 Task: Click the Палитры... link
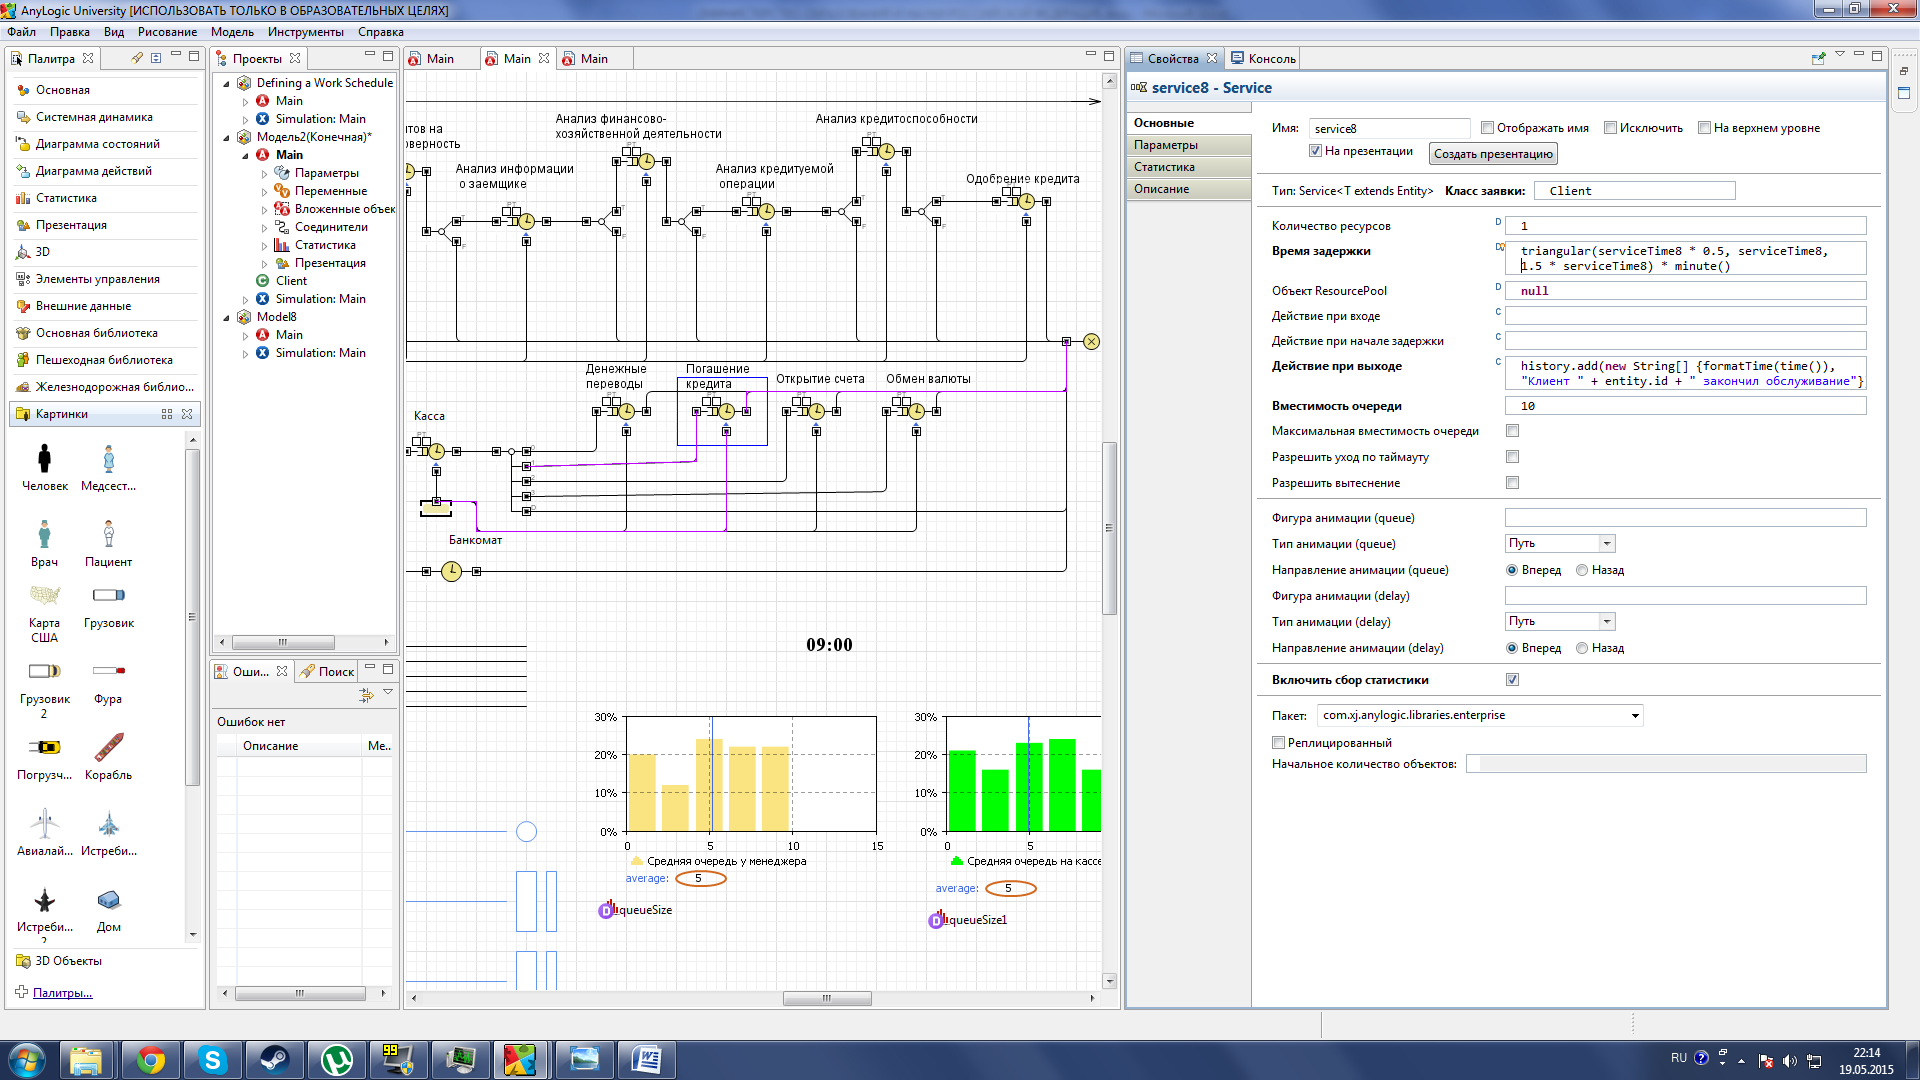pos(62,993)
